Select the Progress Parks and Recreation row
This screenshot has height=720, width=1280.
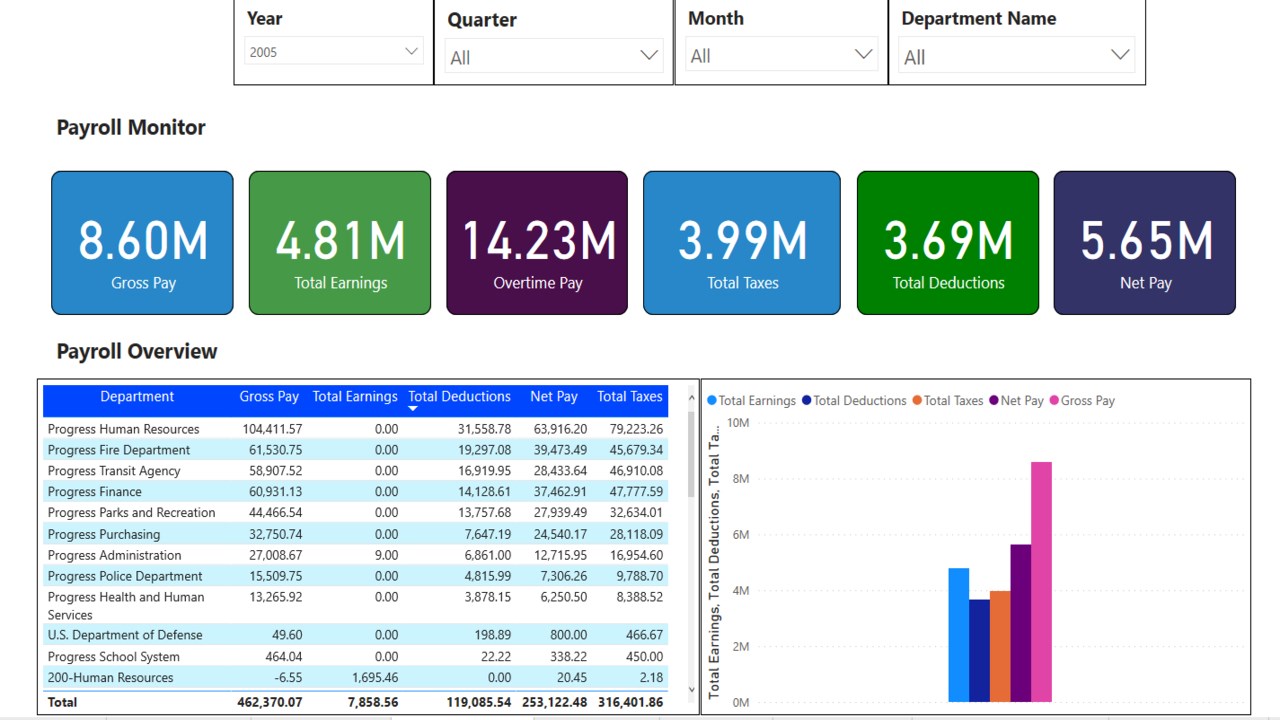click(355, 513)
